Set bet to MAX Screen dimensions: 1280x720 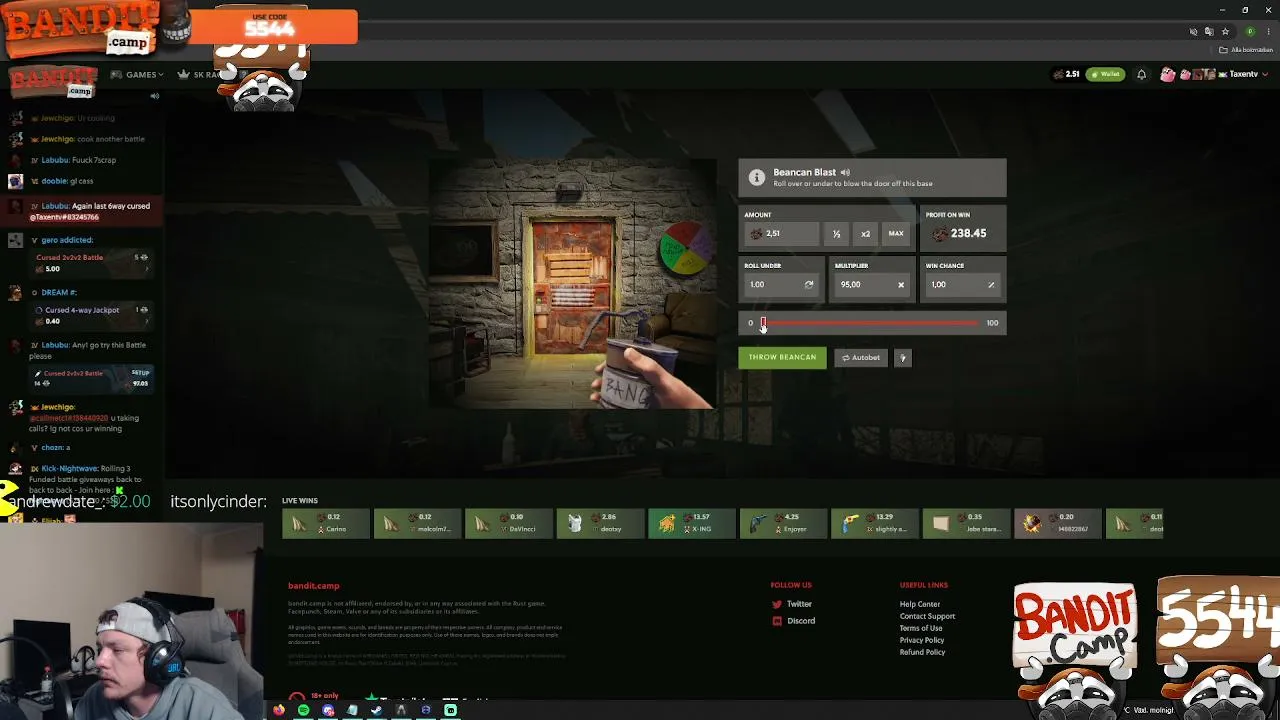896,234
